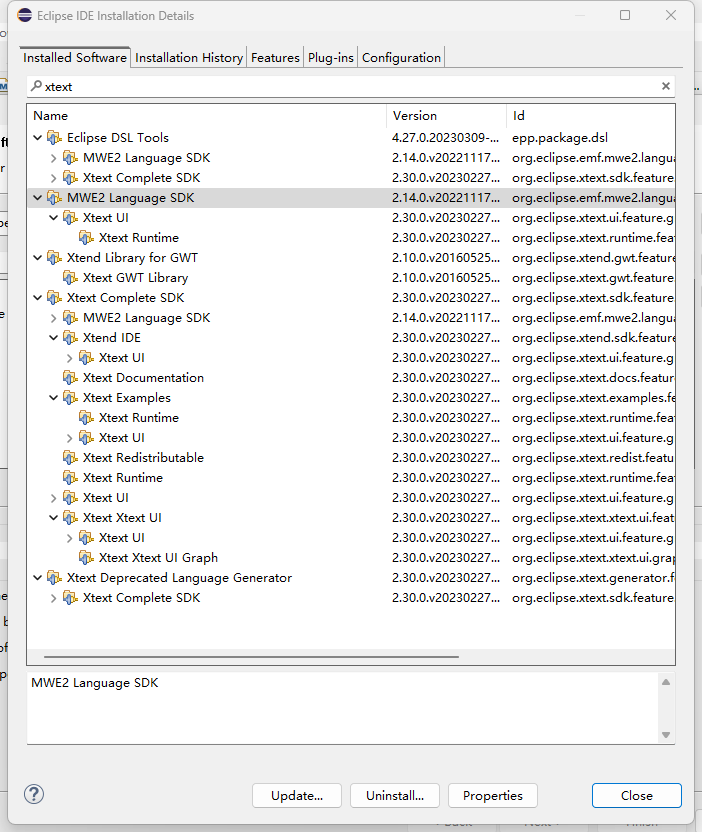Collapse the Xtext Xtext UI node
702x832 pixels.
[54, 518]
